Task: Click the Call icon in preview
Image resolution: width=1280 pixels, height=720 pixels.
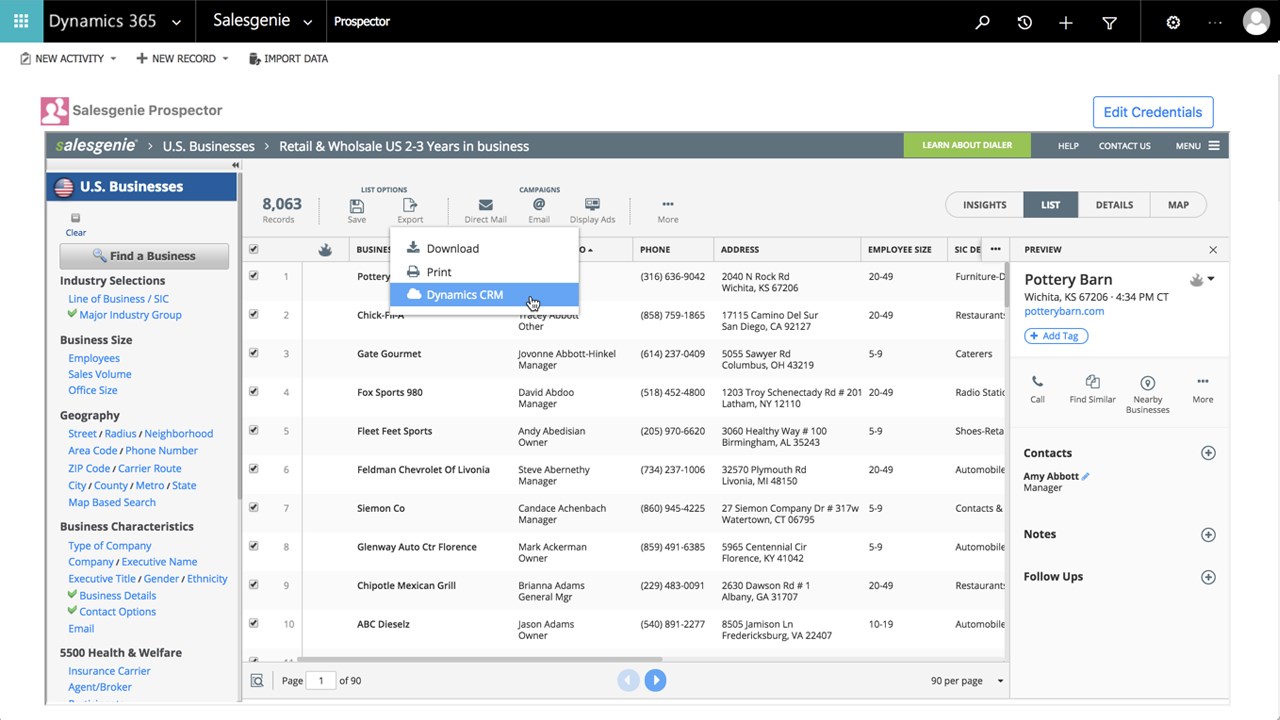Action: [1037, 388]
